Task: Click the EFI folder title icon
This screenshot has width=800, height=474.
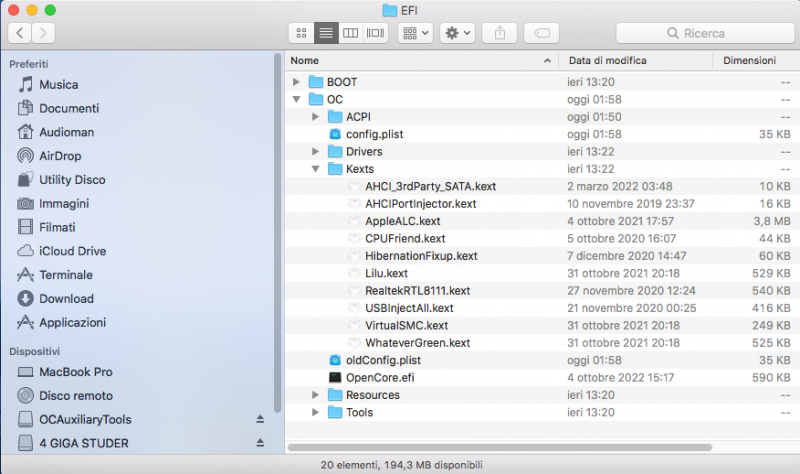Action: [390, 10]
